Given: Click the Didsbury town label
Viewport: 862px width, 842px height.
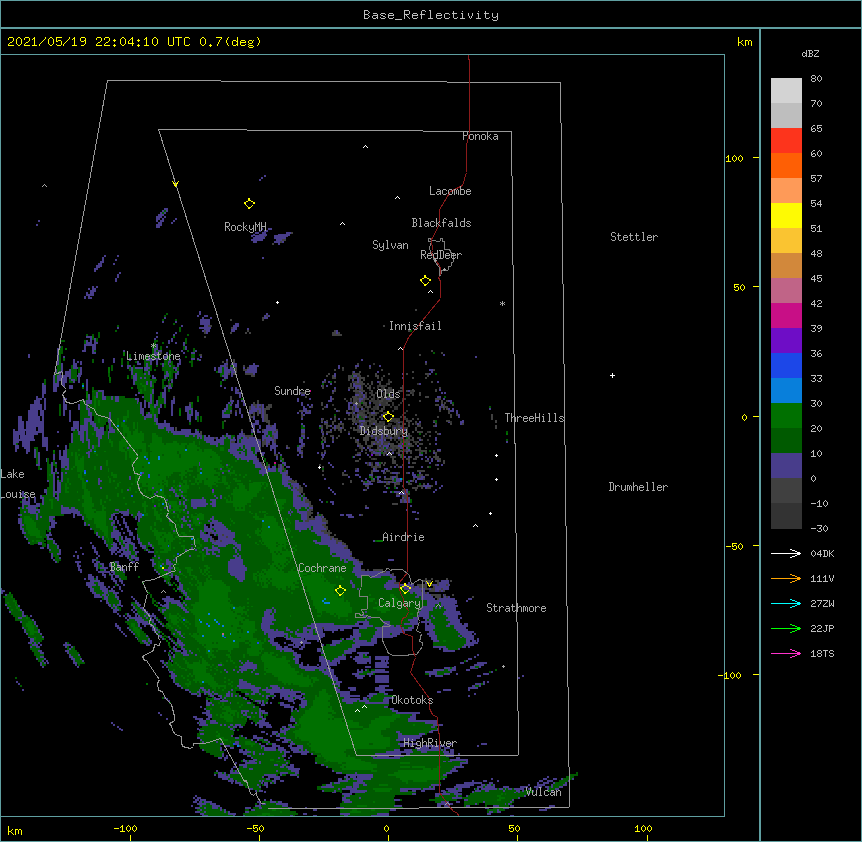Looking at the screenshot, I should tap(384, 431).
